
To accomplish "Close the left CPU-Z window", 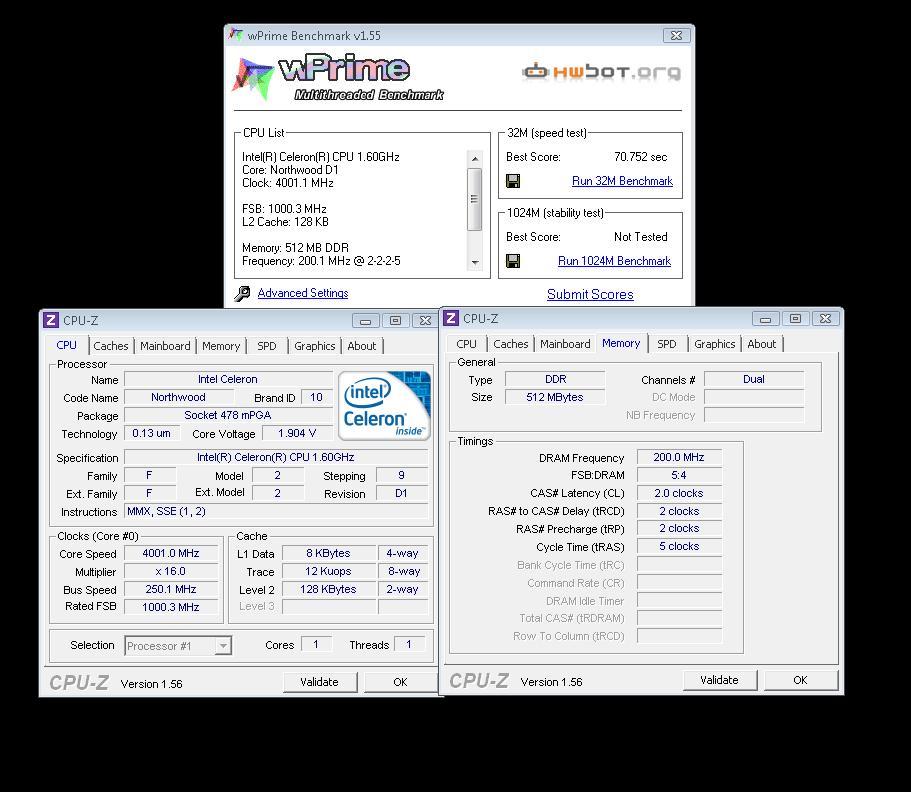I will click(x=426, y=321).
